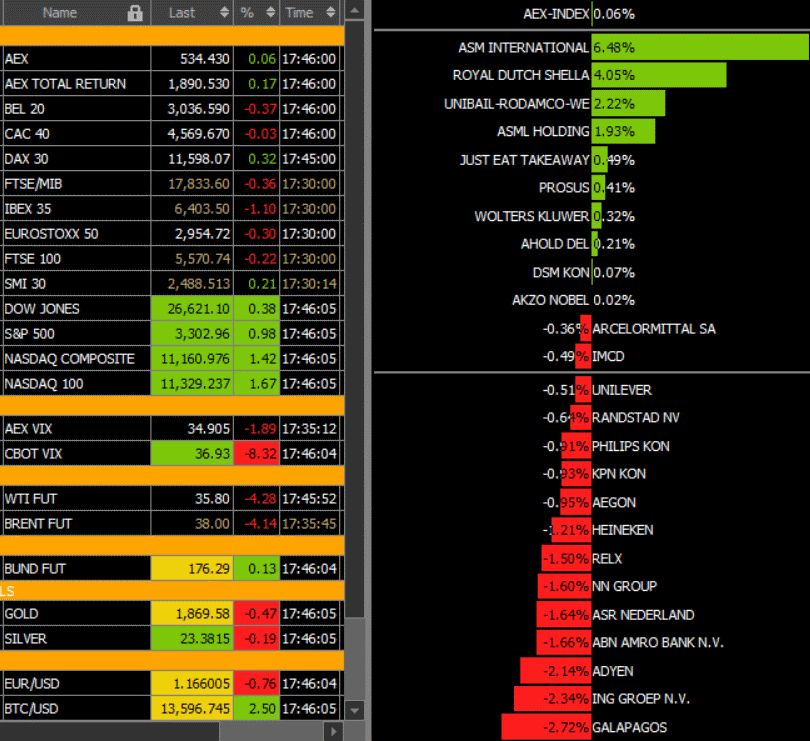Sort by the % column arrows
The image size is (810, 741).
pos(271,12)
